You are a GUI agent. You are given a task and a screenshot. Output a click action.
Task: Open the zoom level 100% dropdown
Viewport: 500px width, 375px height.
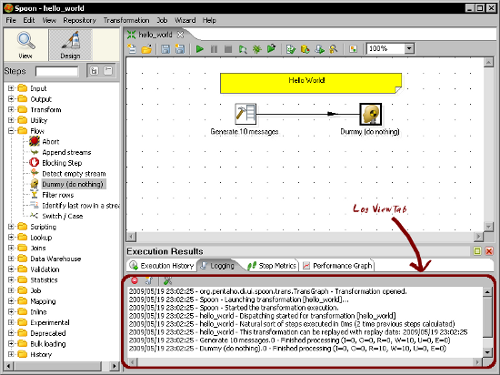point(409,49)
